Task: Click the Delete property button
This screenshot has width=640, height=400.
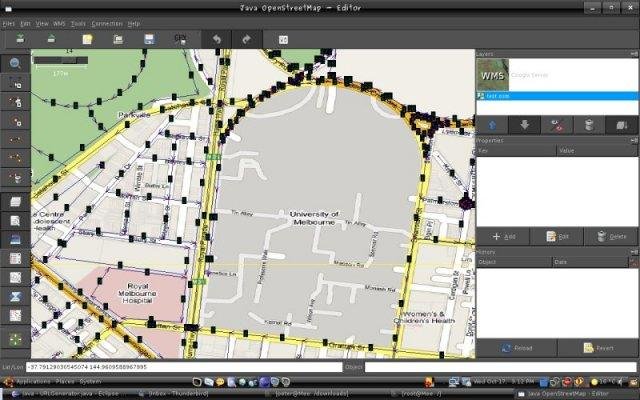Action: [x=611, y=236]
